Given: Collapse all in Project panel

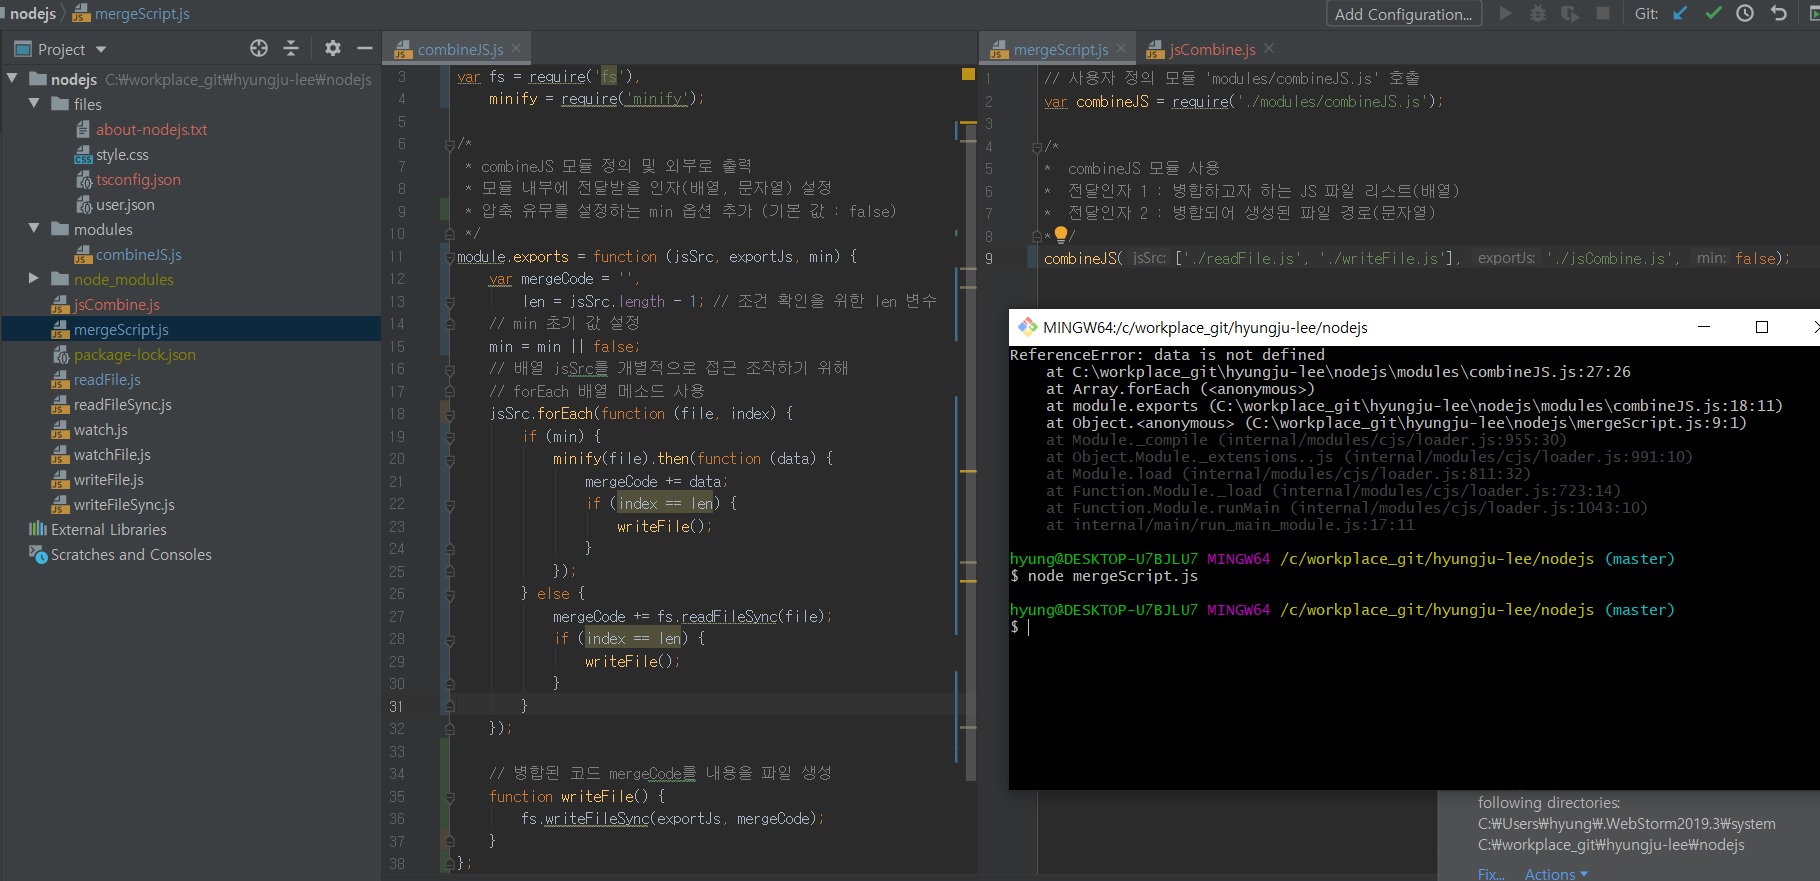Looking at the screenshot, I should click(291, 48).
